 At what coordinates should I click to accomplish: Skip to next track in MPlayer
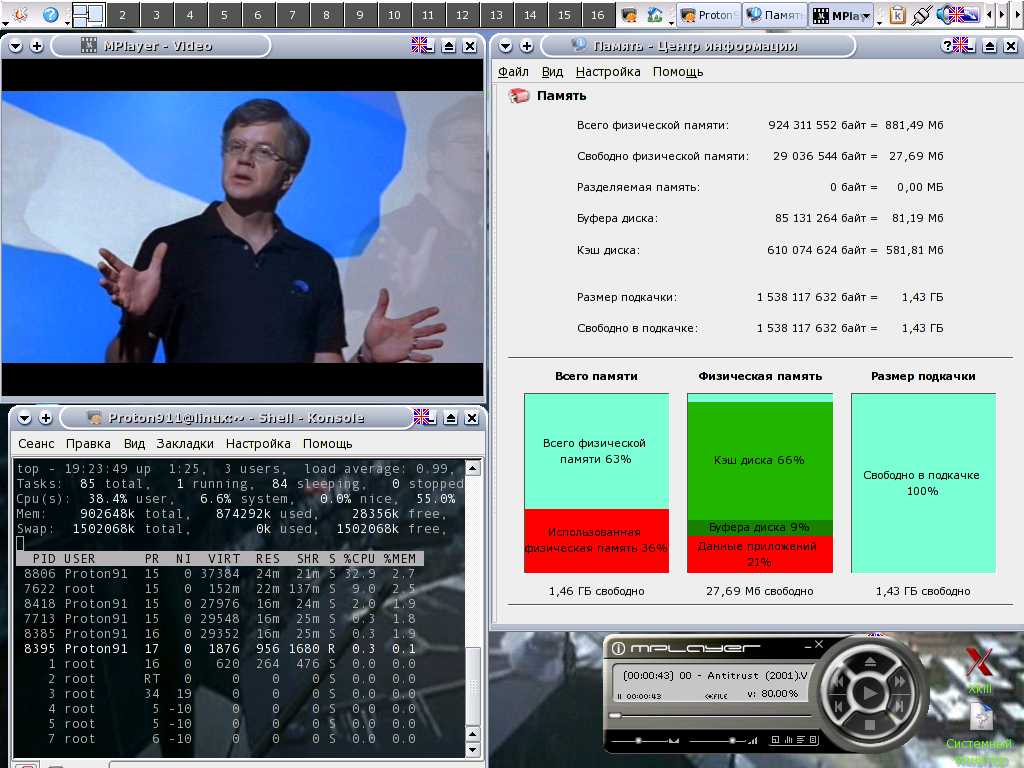click(x=899, y=705)
